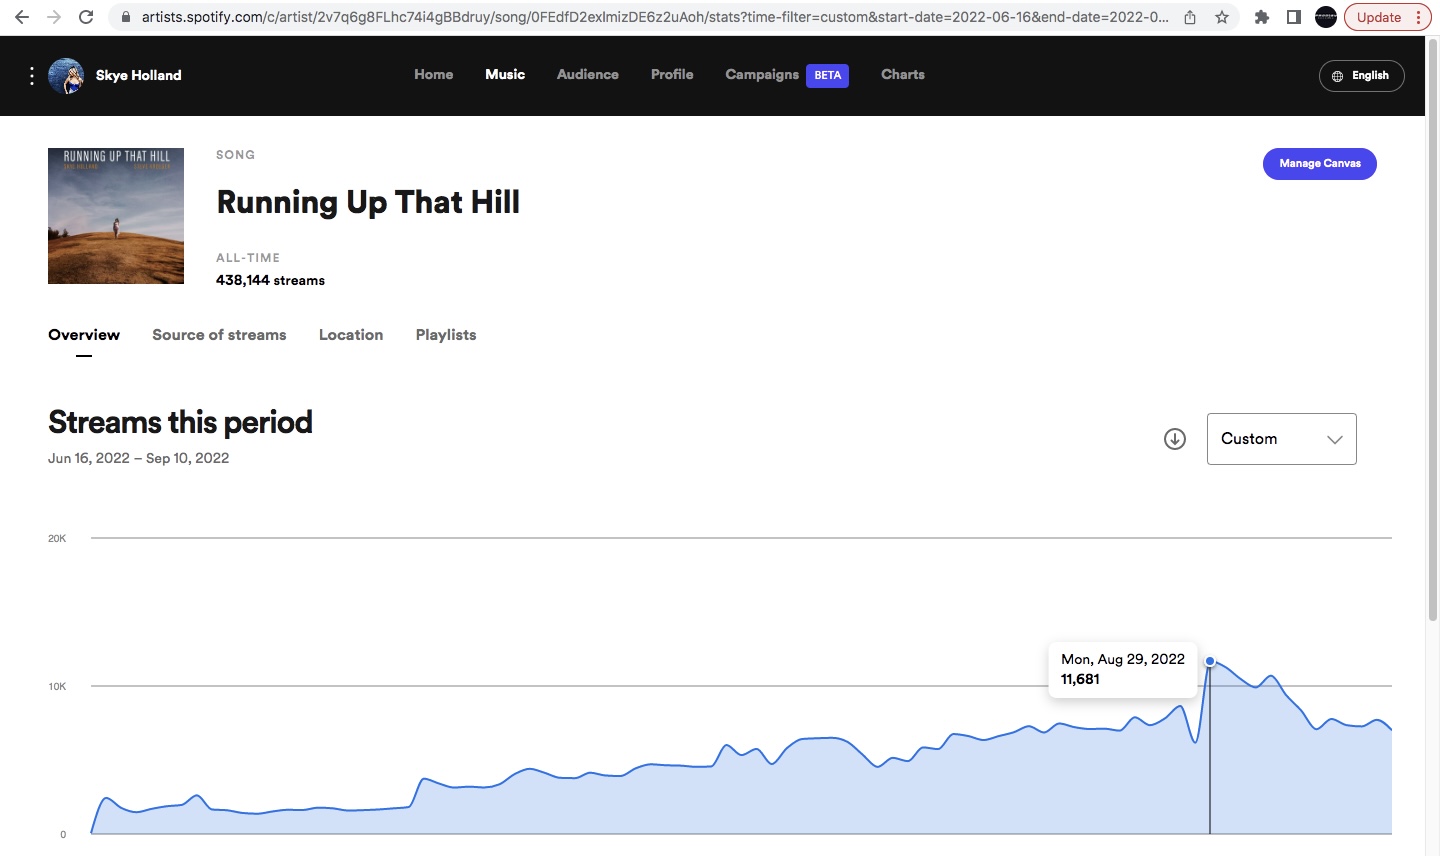The width and height of the screenshot is (1440, 856).
Task: Open the Audience tab
Action: (x=588, y=74)
